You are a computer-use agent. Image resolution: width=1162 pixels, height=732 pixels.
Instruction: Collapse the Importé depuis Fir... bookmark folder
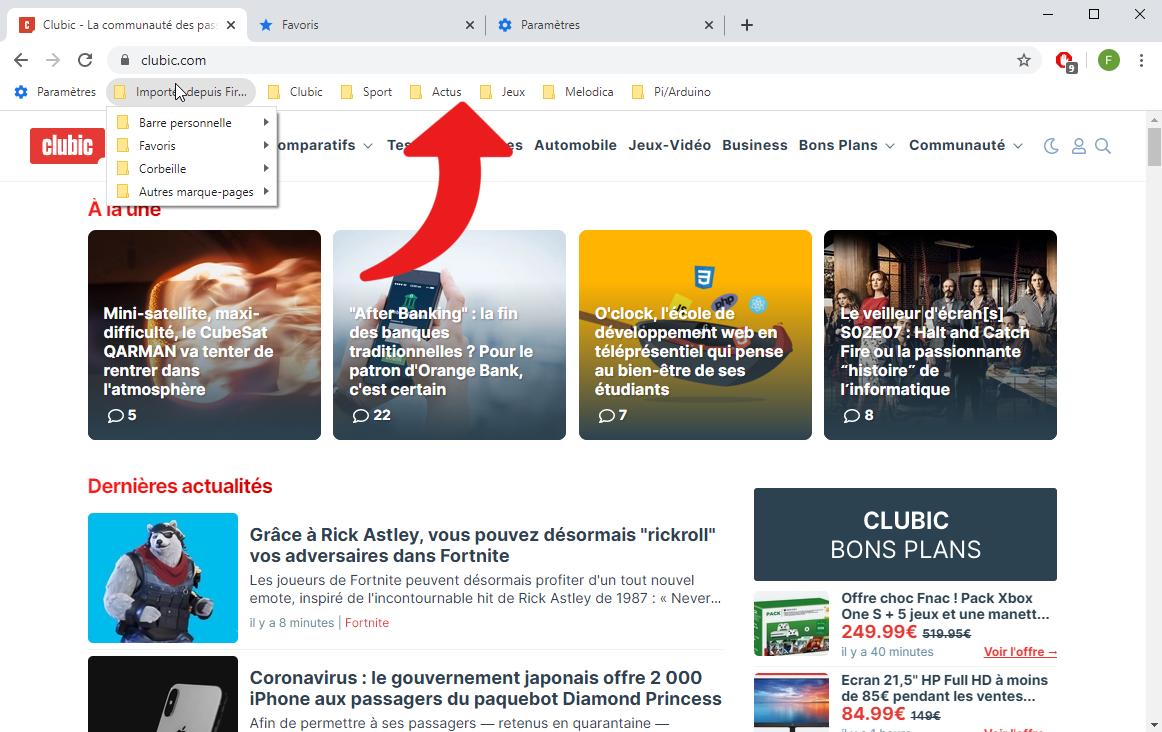click(x=182, y=92)
